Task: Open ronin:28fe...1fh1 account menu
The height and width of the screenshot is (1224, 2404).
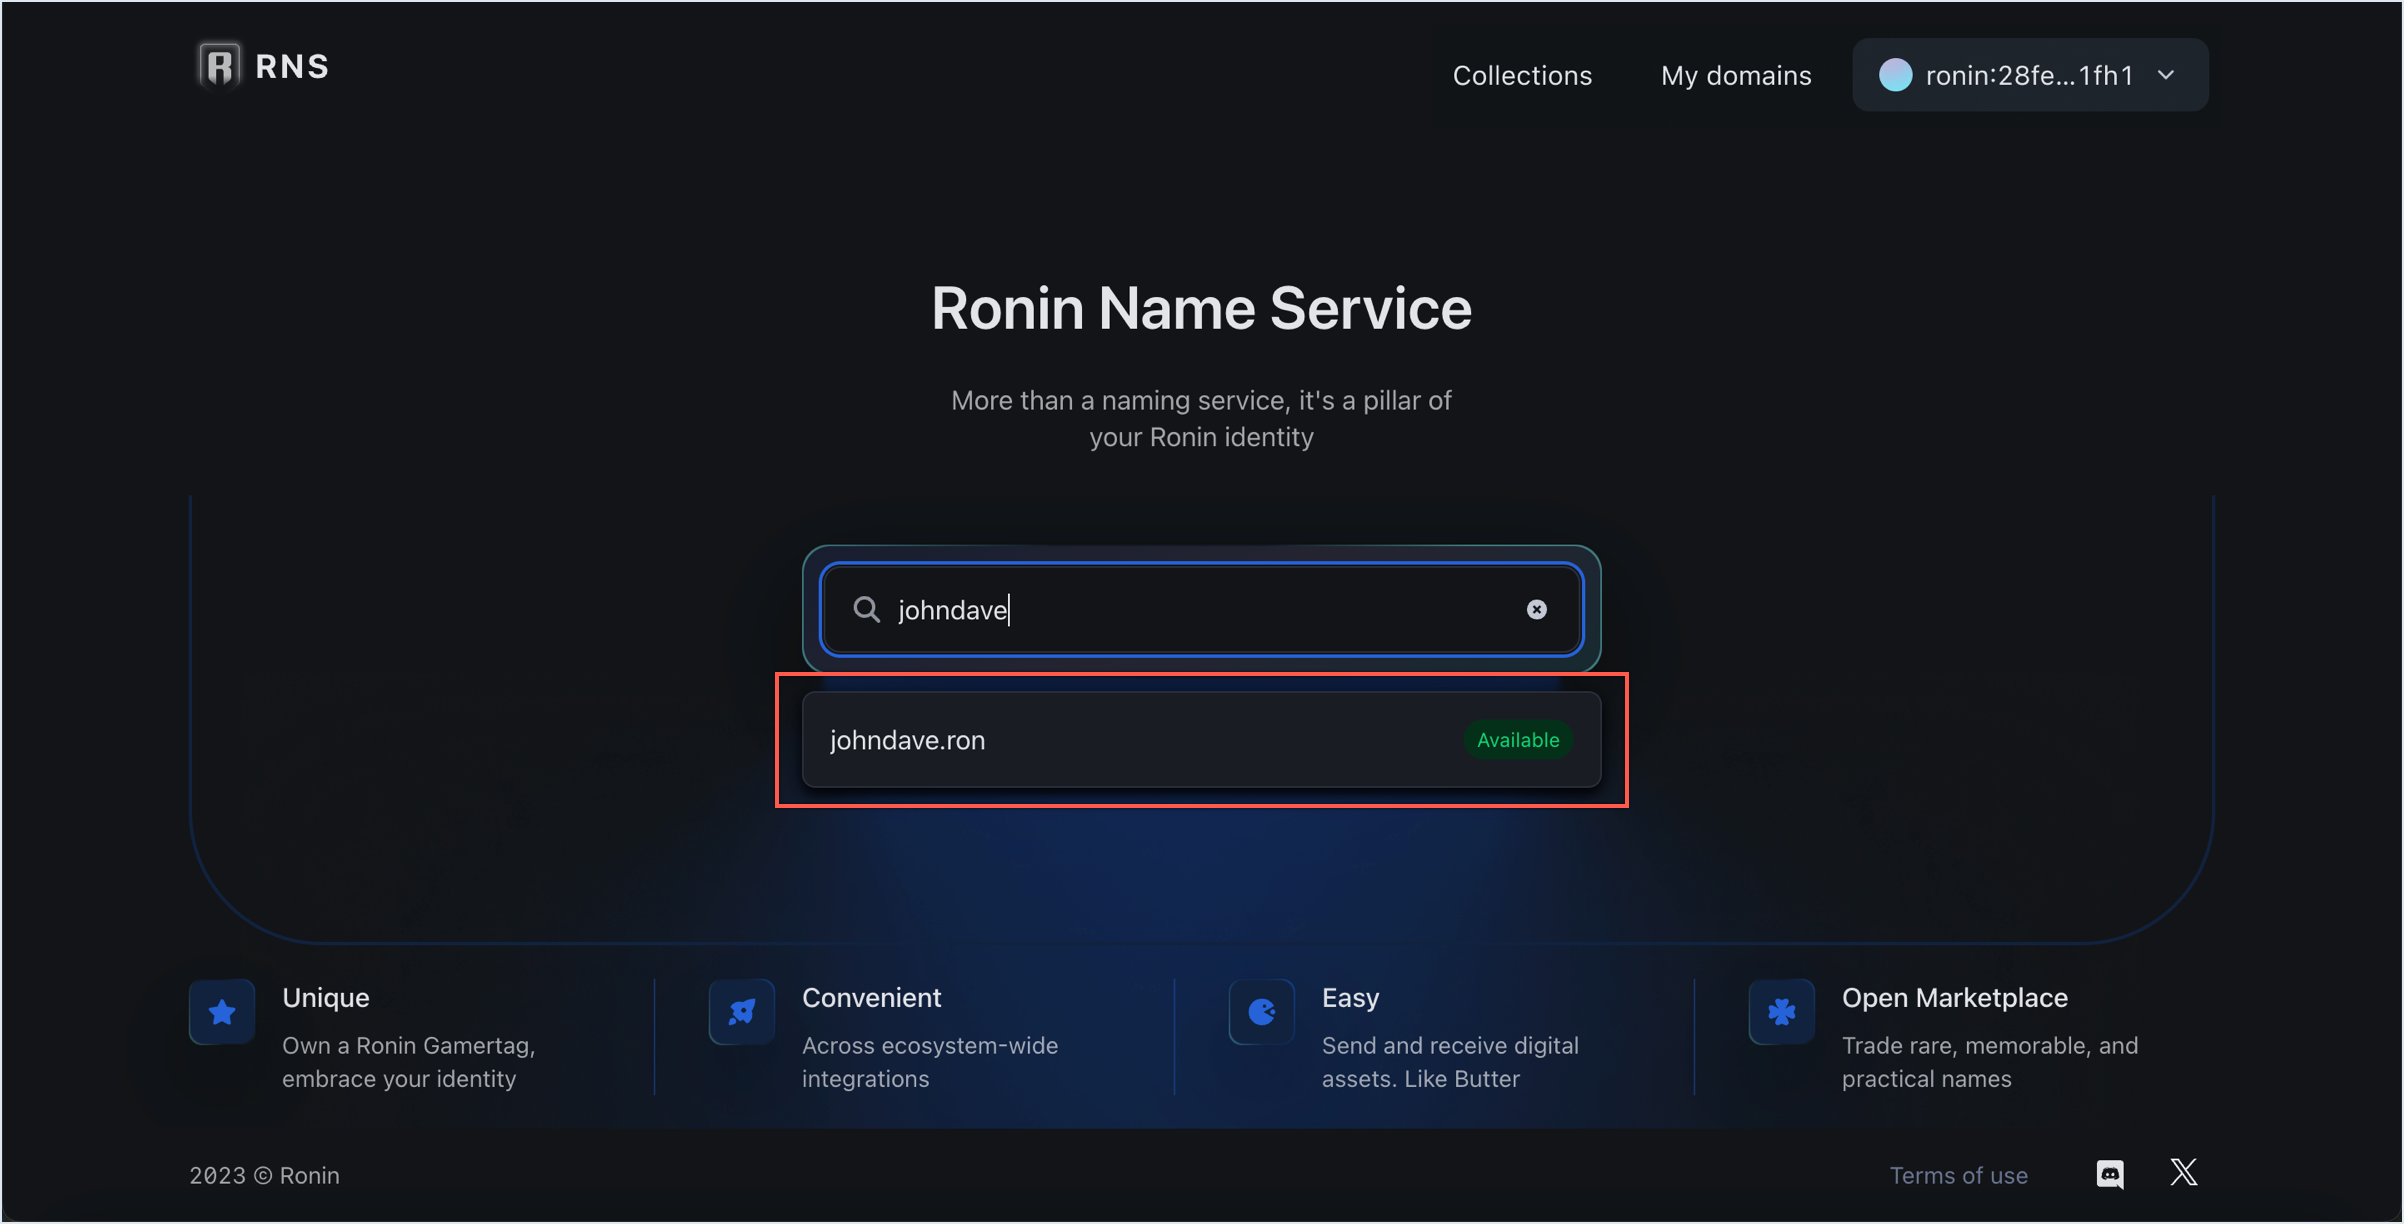Action: [x=2029, y=75]
